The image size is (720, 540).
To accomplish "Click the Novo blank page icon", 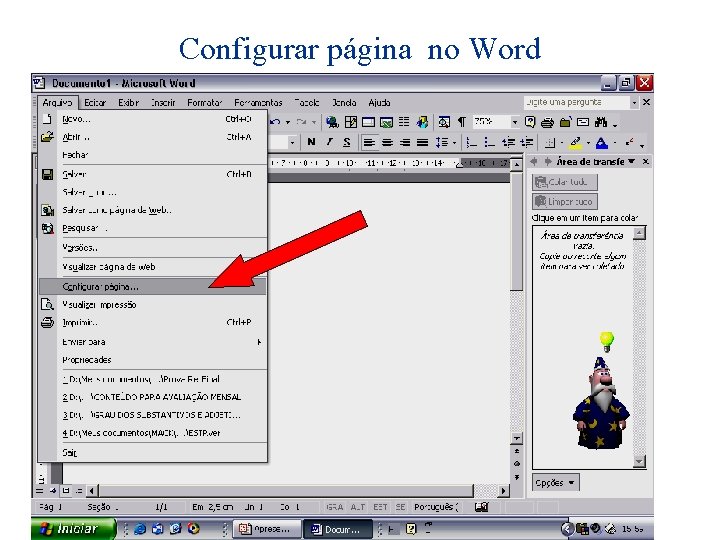I will coord(47,118).
